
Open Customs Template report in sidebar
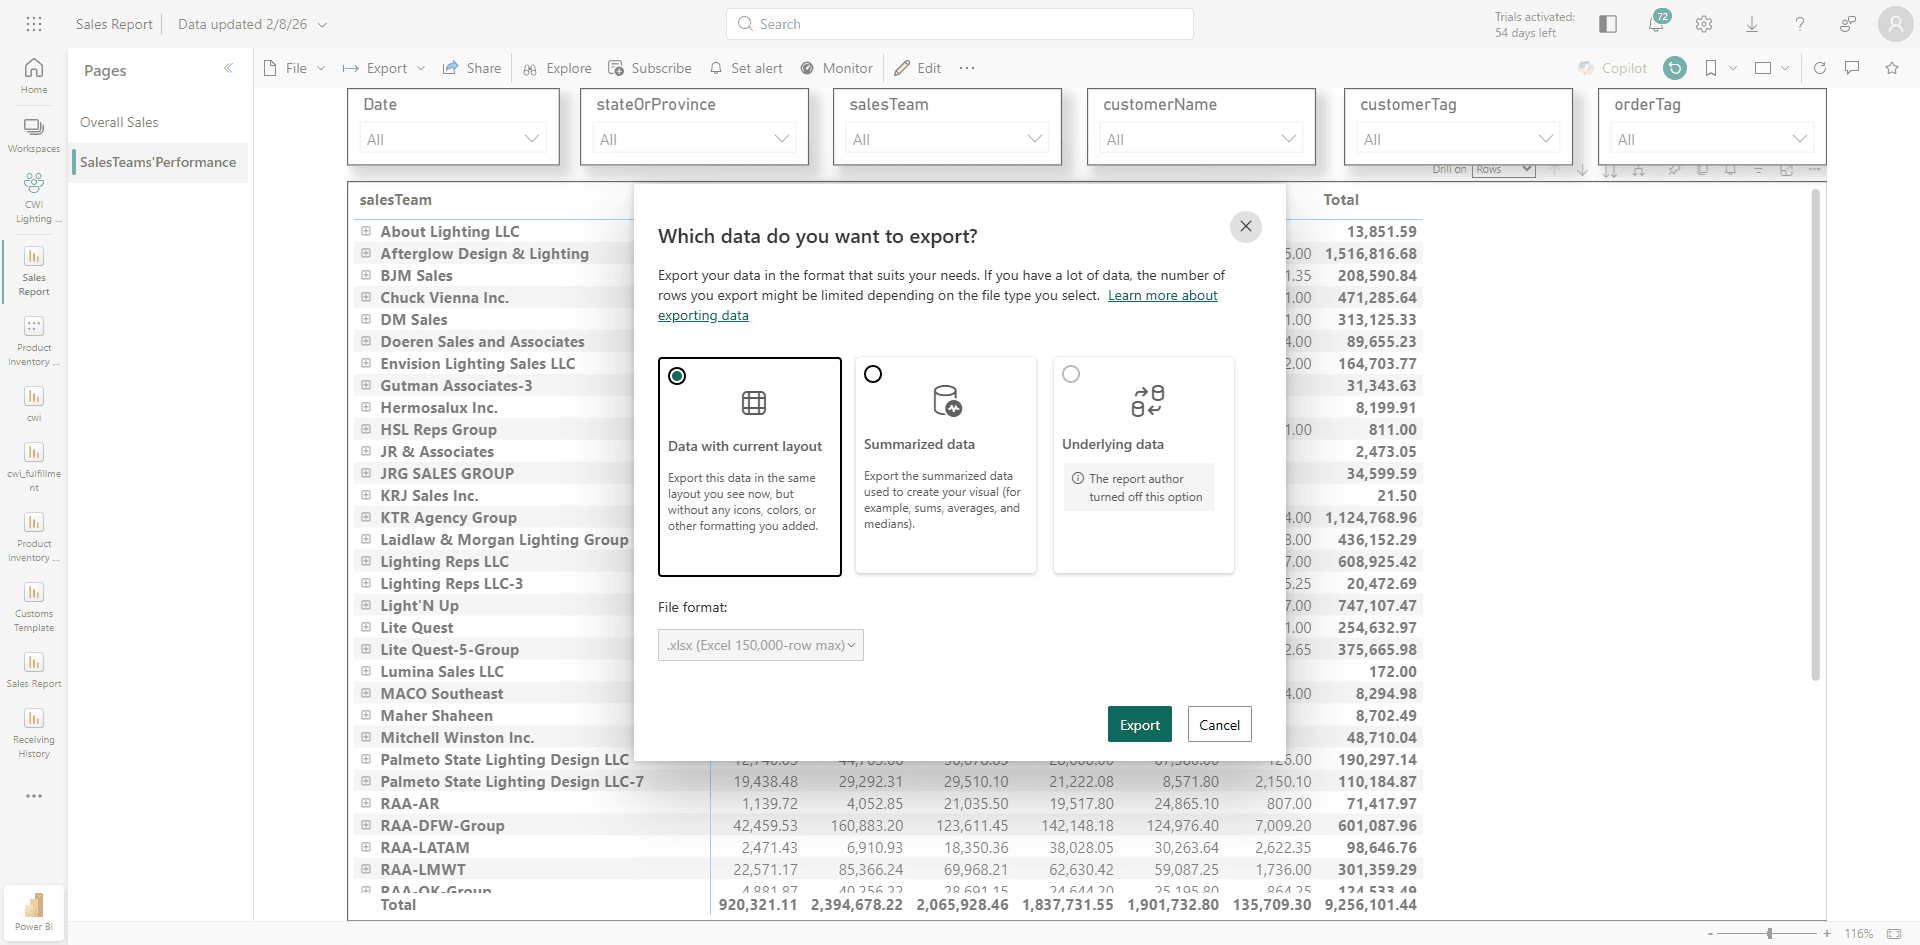pos(34,607)
